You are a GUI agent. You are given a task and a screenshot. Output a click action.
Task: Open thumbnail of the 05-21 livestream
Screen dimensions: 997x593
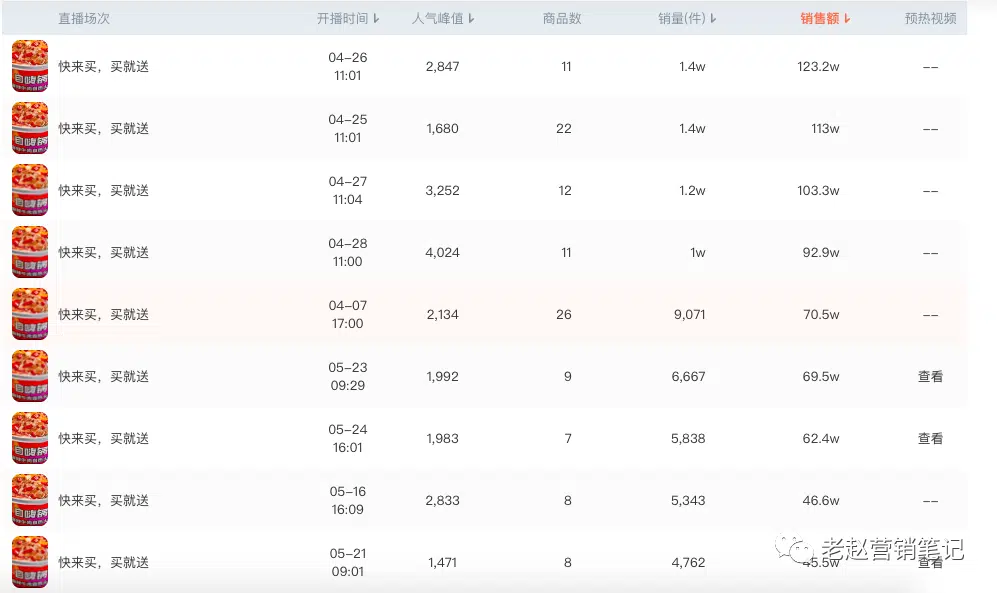coord(30,562)
